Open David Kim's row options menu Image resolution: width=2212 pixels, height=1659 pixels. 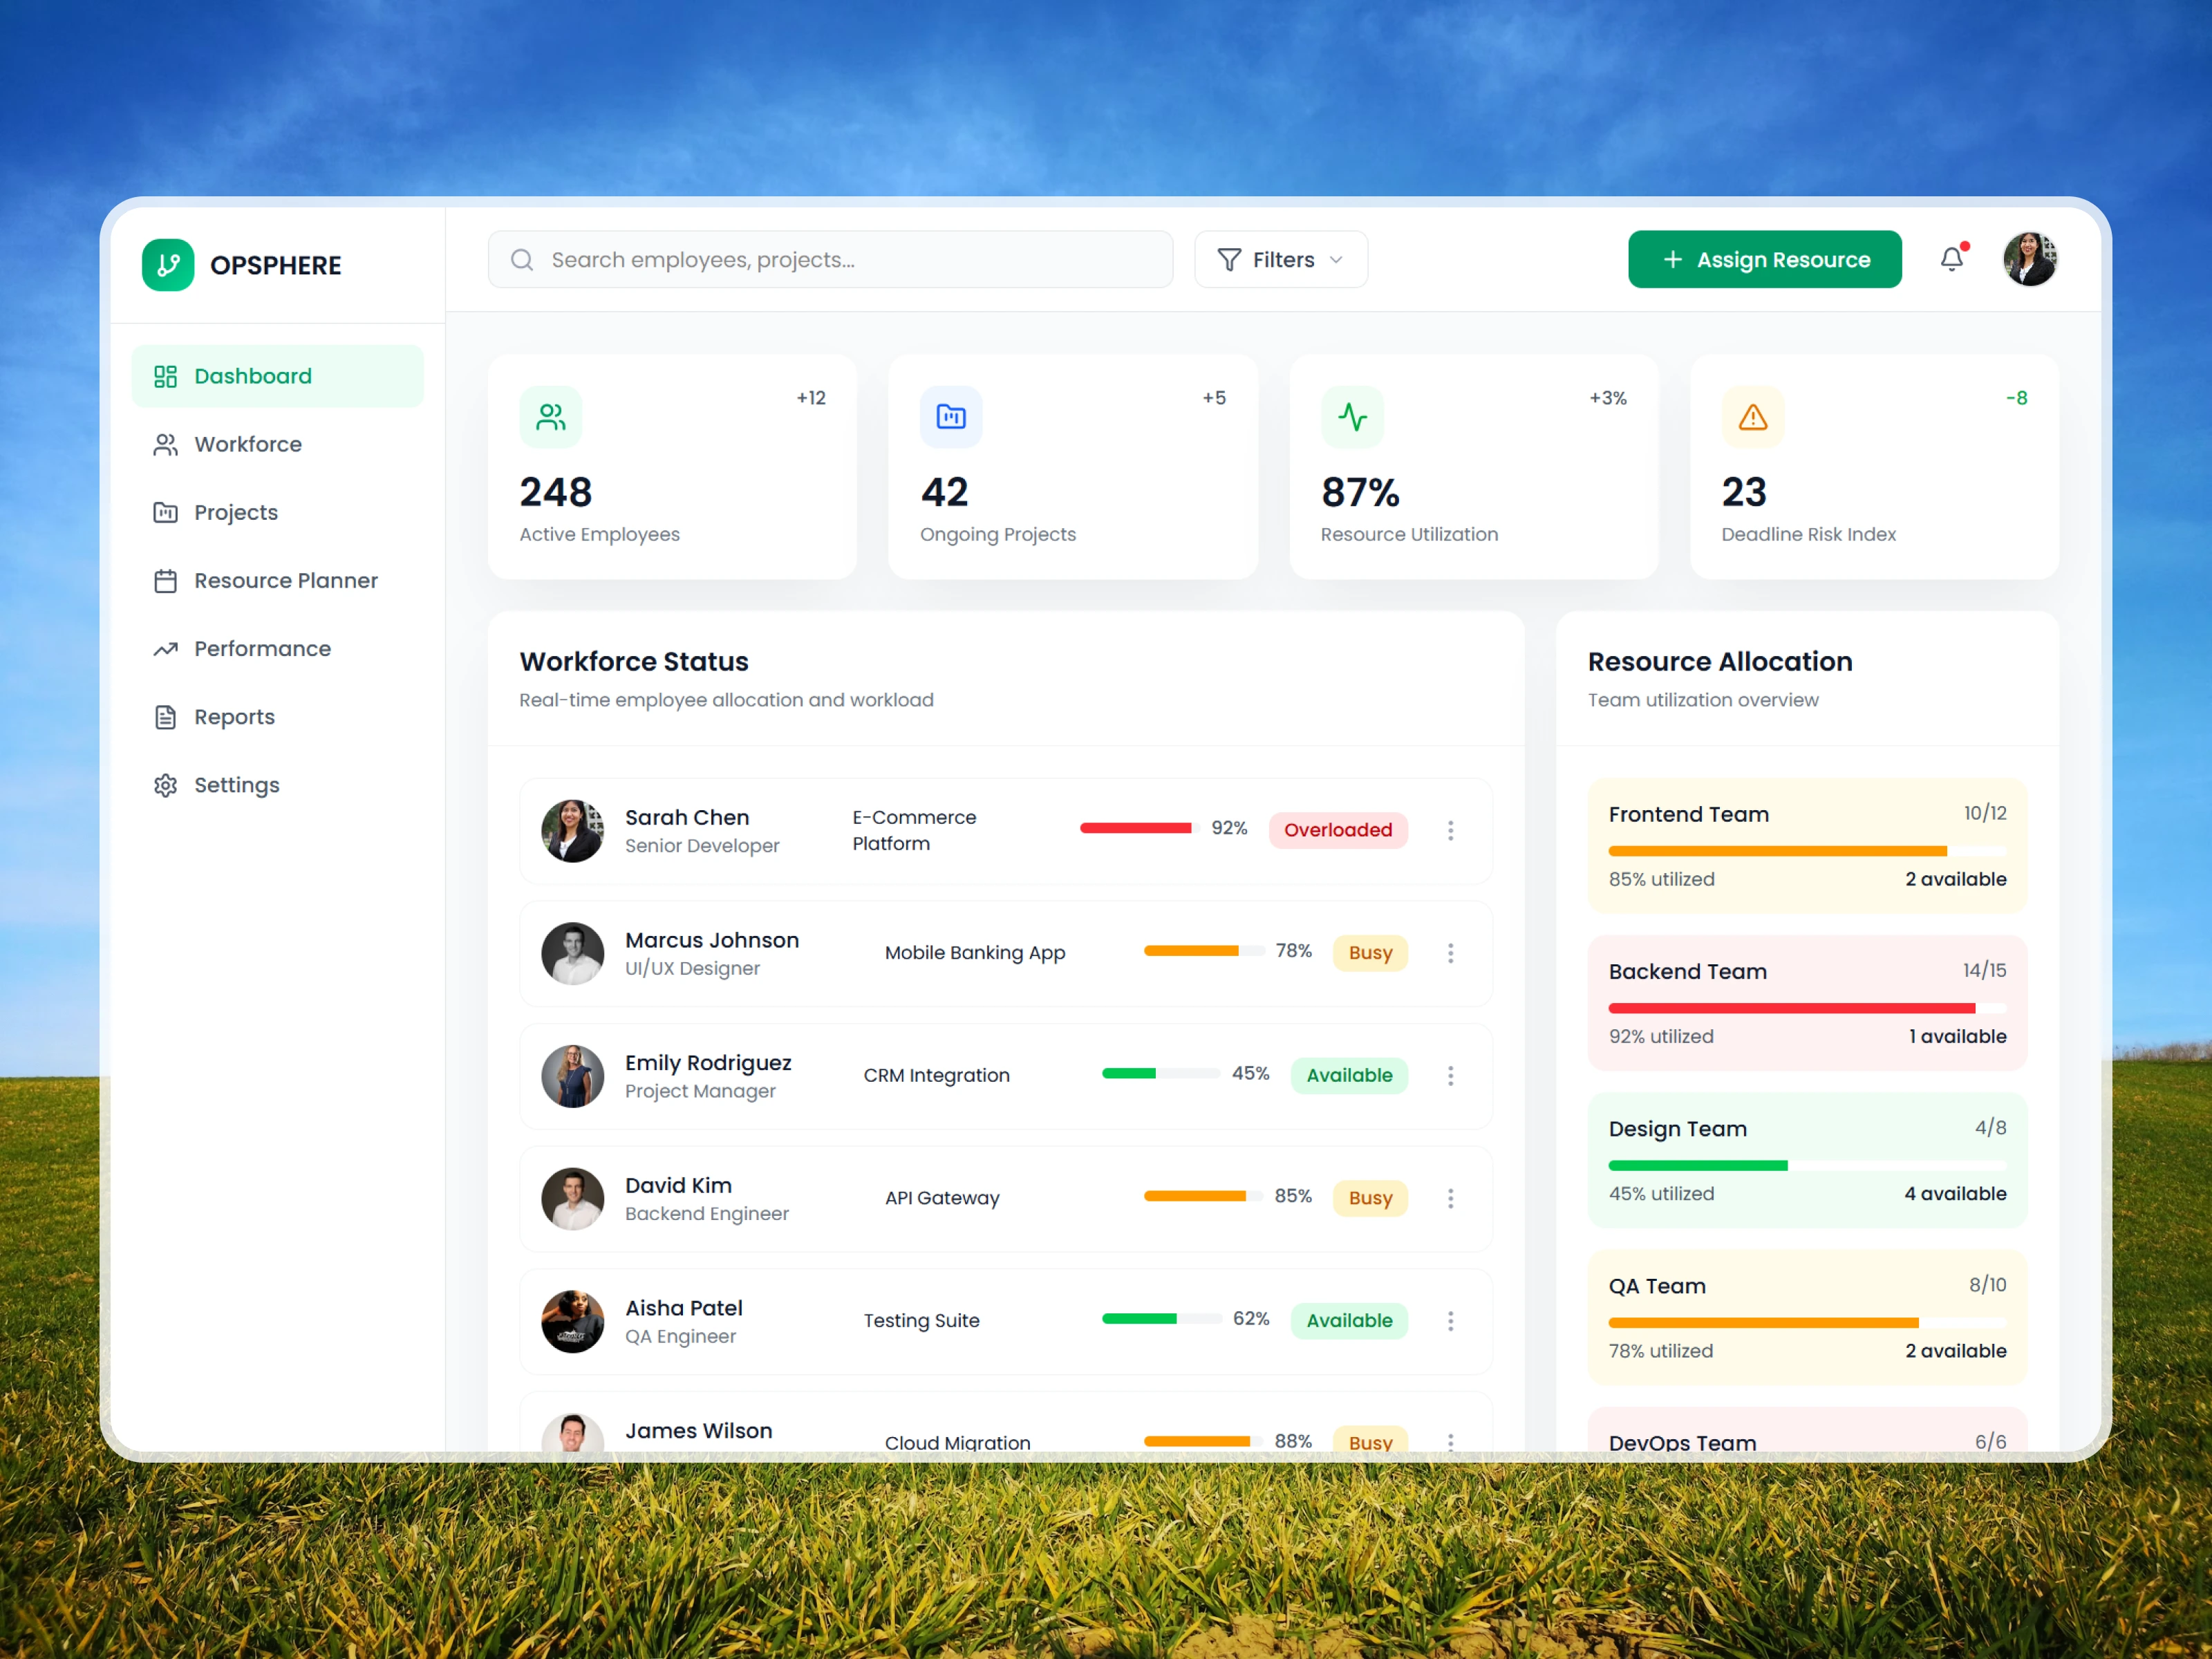point(1450,1198)
